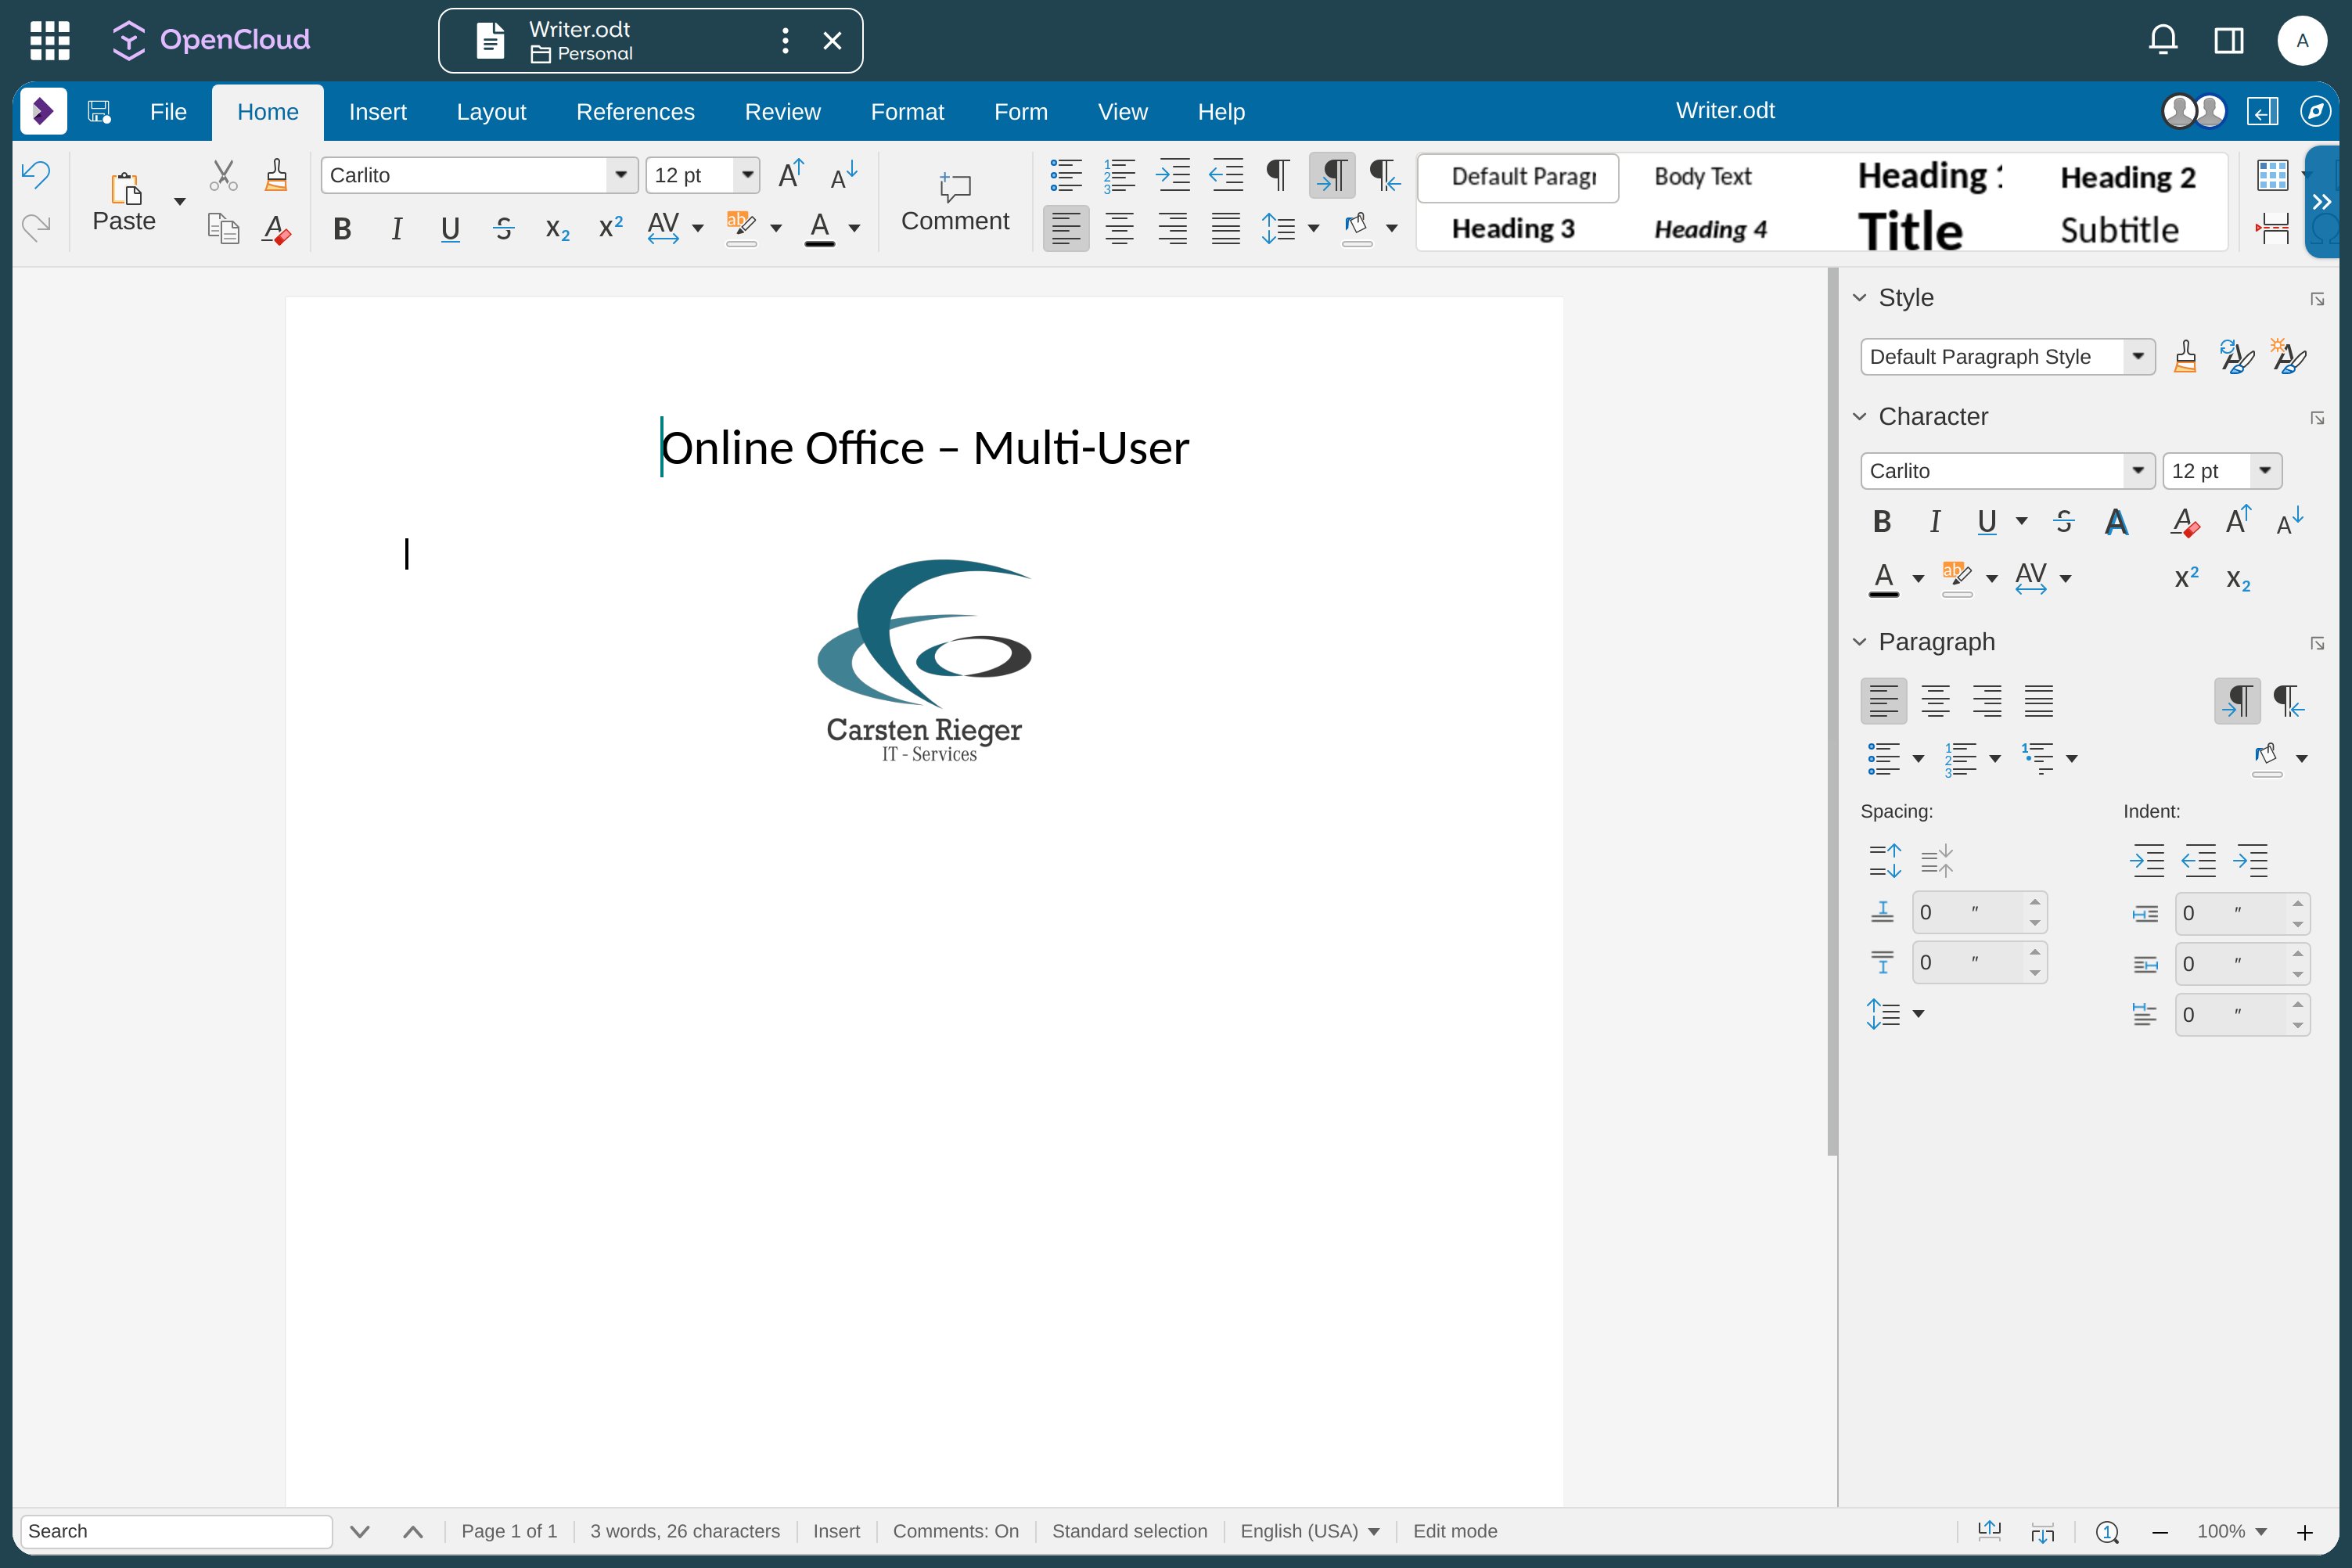Insert table from the ribbon grid icon
This screenshot has height=1568, width=2352.
point(2272,175)
